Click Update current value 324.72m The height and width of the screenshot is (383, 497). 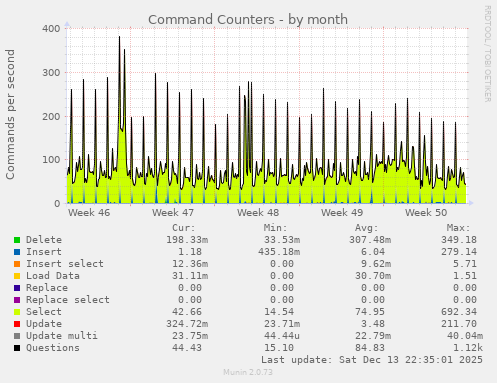(187, 324)
